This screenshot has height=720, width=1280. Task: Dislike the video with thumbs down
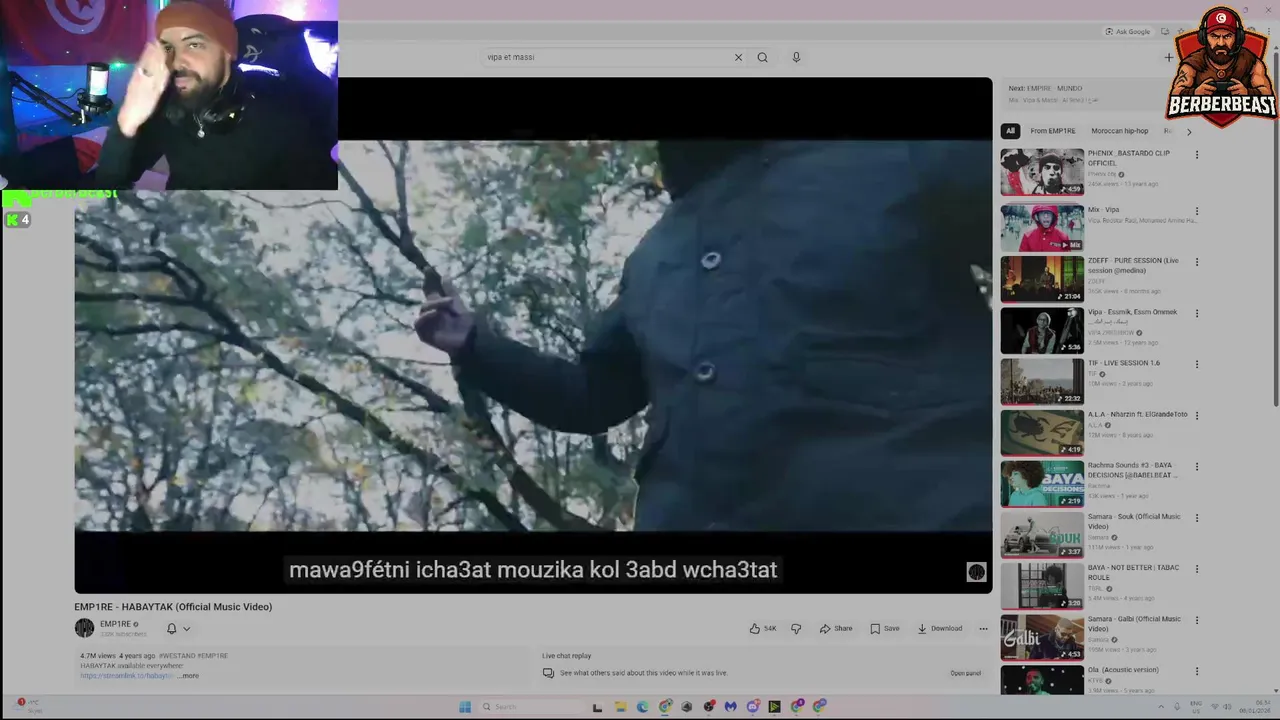796,629
